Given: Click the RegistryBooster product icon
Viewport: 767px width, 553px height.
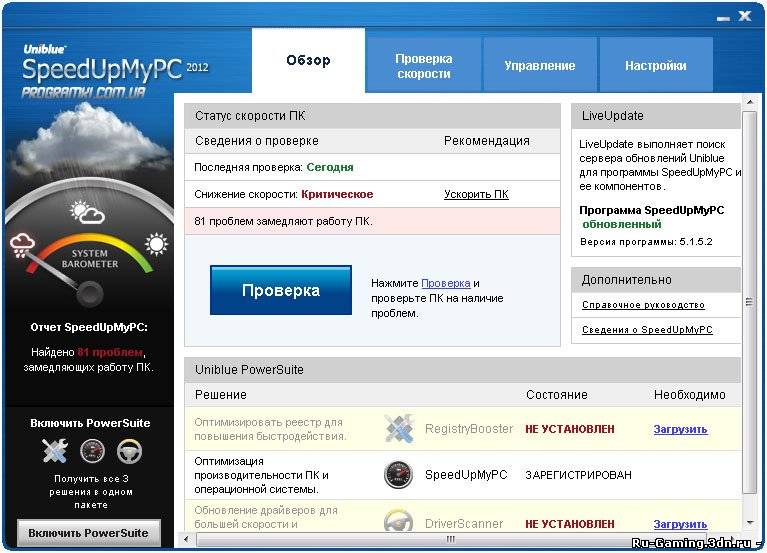Looking at the screenshot, I should click(399, 428).
